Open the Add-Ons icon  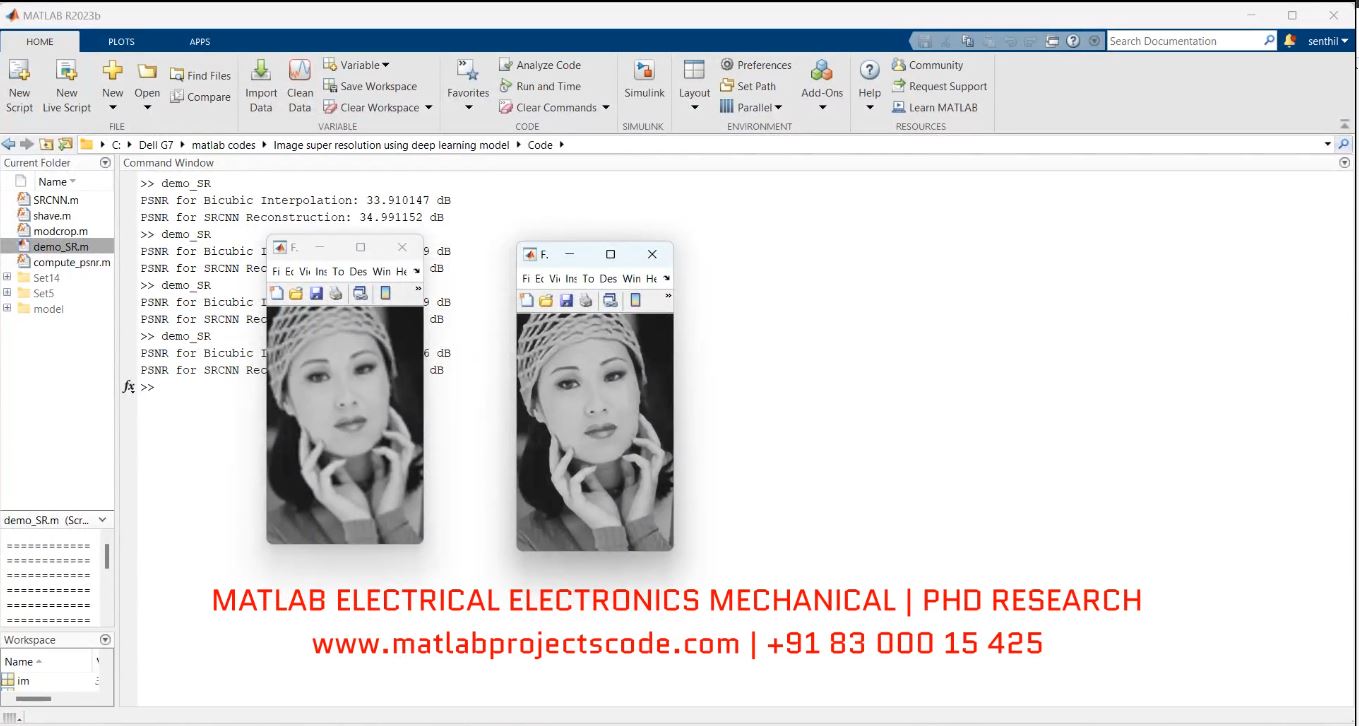click(822, 72)
